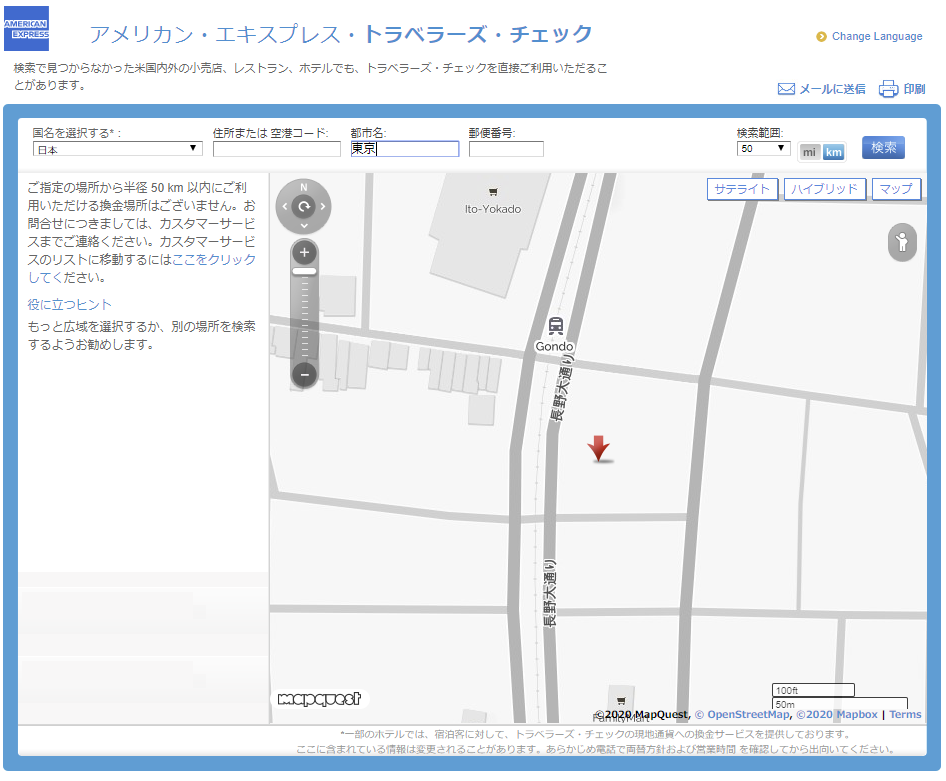This screenshot has width=946, height=781.
Task: Click the mail envelope icon
Action: pyautogui.click(x=786, y=89)
